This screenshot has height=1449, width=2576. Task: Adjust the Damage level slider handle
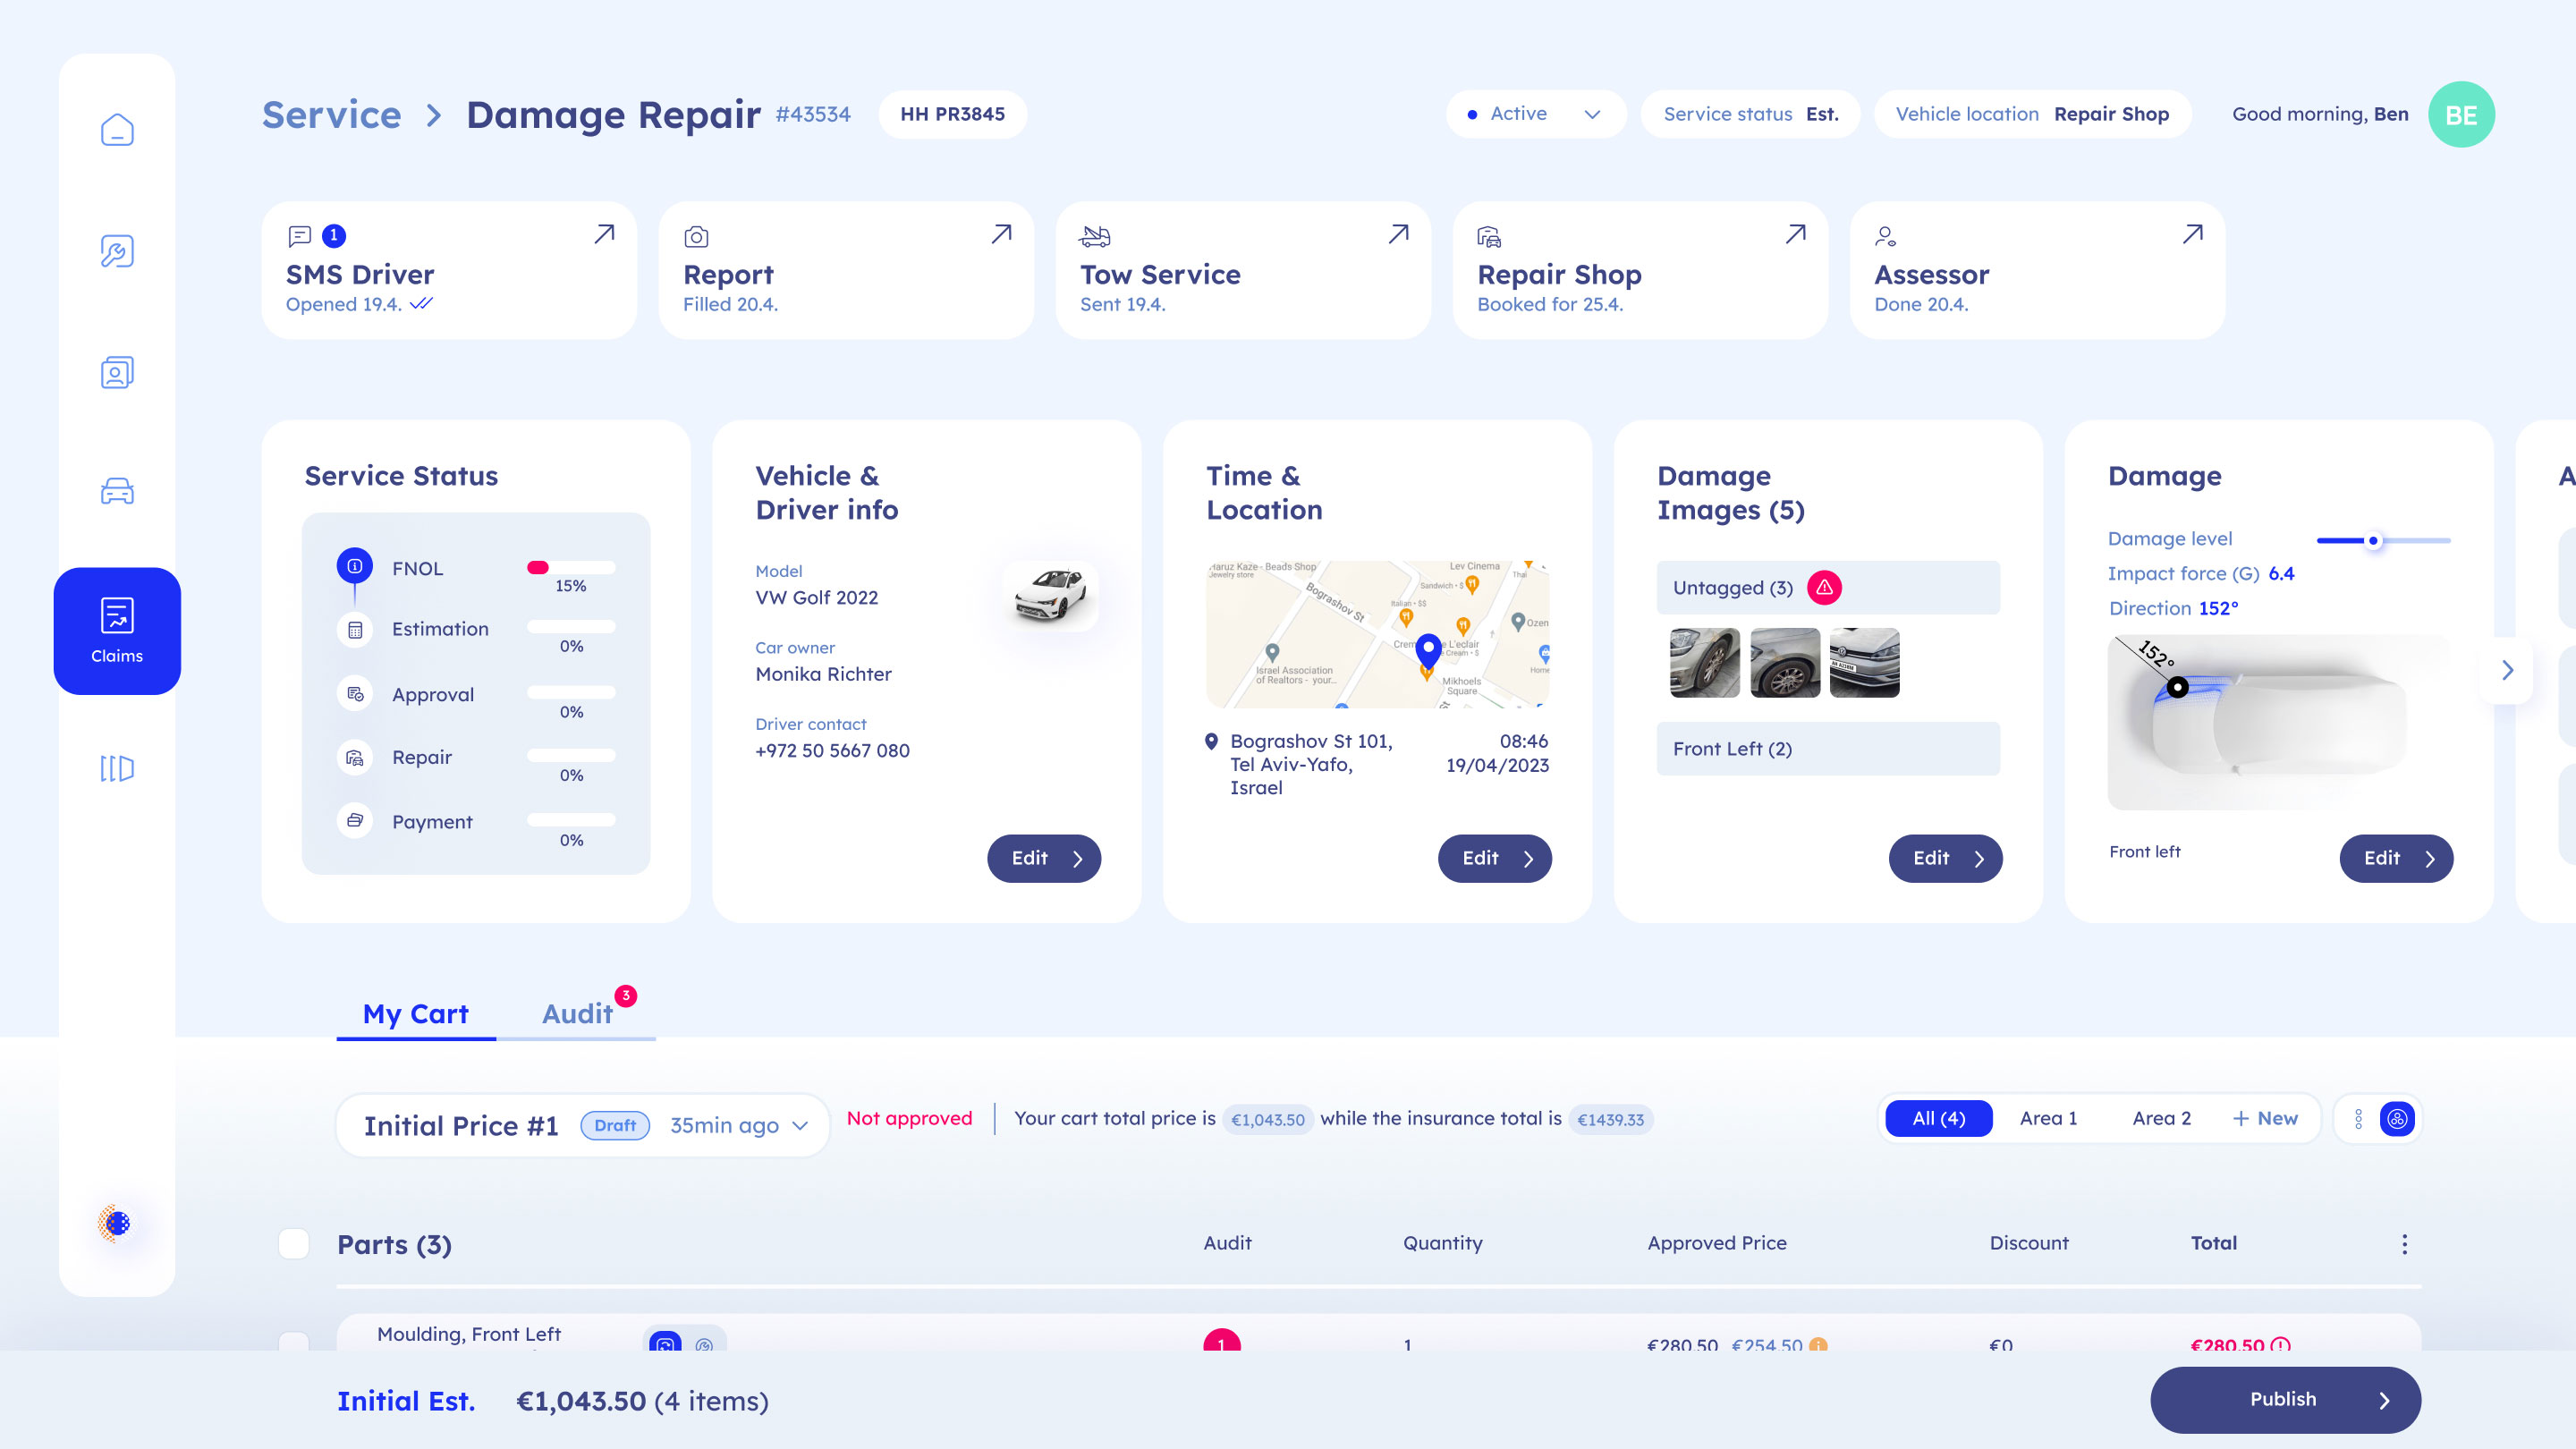coord(2373,541)
